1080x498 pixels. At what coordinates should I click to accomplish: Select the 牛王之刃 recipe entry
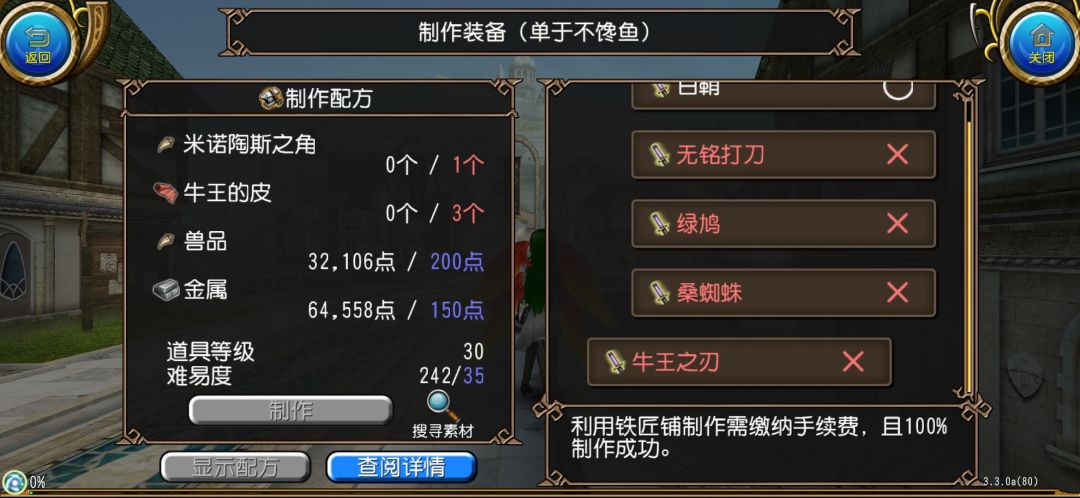pos(739,362)
